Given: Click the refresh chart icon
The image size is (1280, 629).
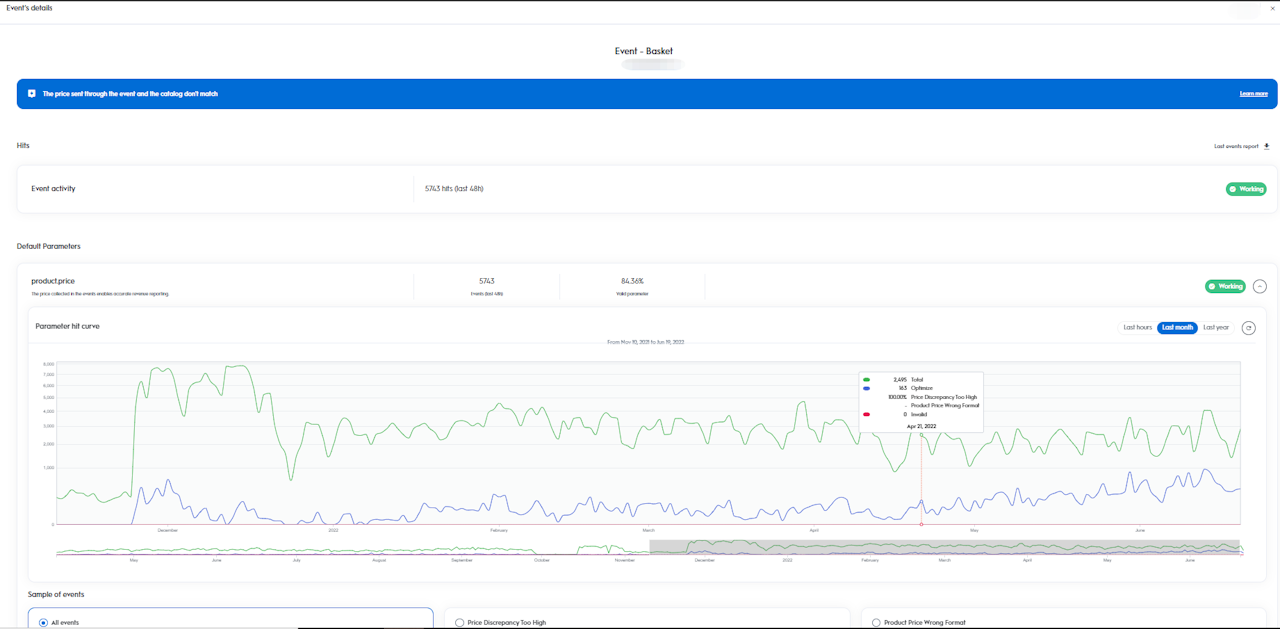Looking at the screenshot, I should (1248, 328).
